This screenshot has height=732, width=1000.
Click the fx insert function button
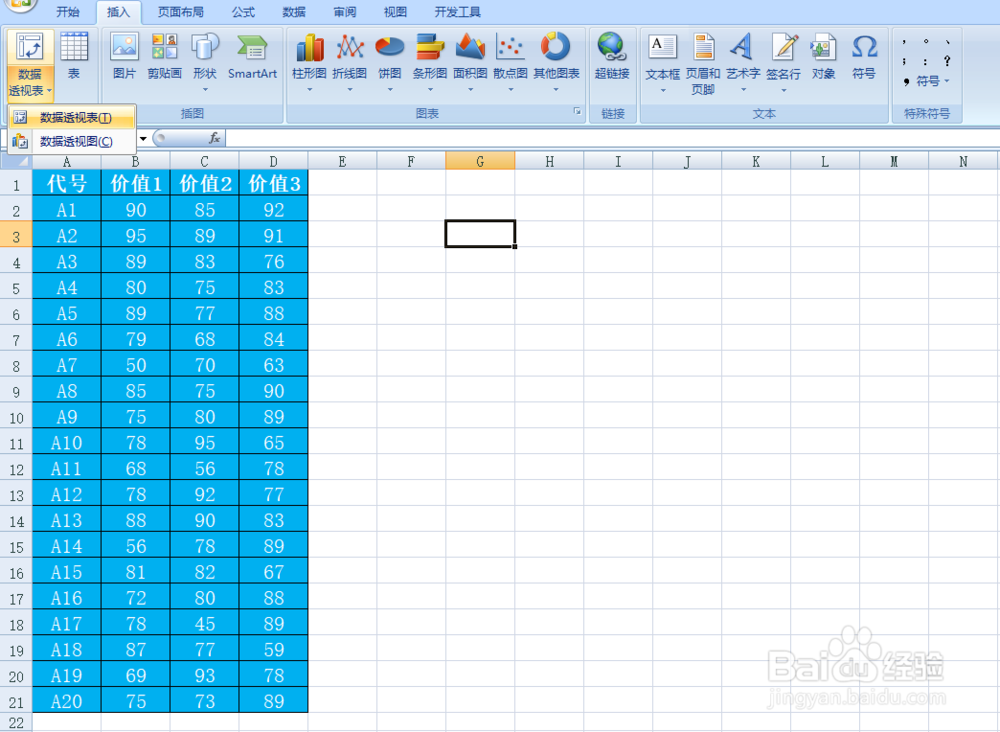click(214, 138)
